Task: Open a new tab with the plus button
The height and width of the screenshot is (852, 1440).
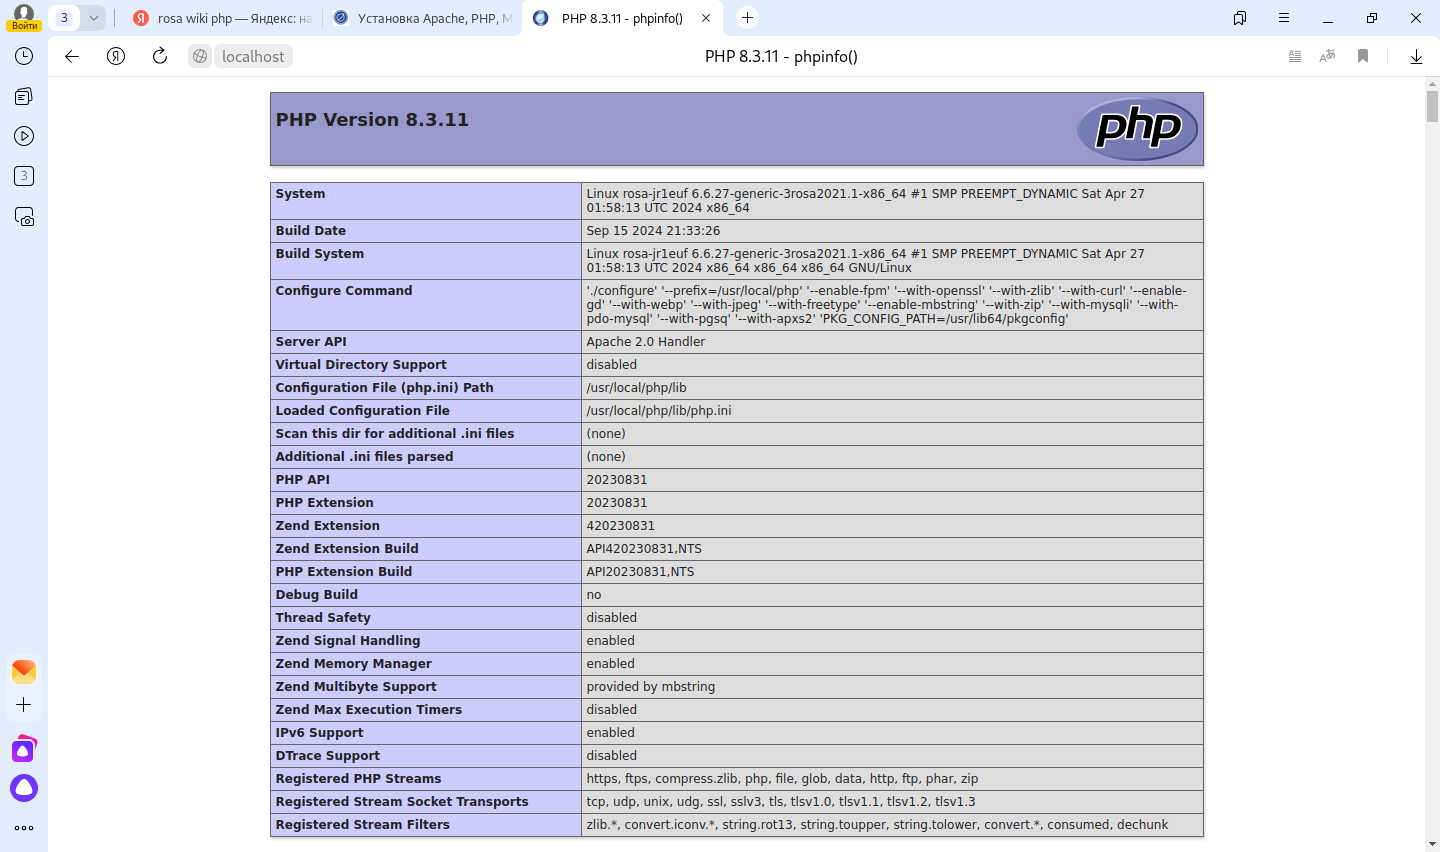Action: coord(747,18)
